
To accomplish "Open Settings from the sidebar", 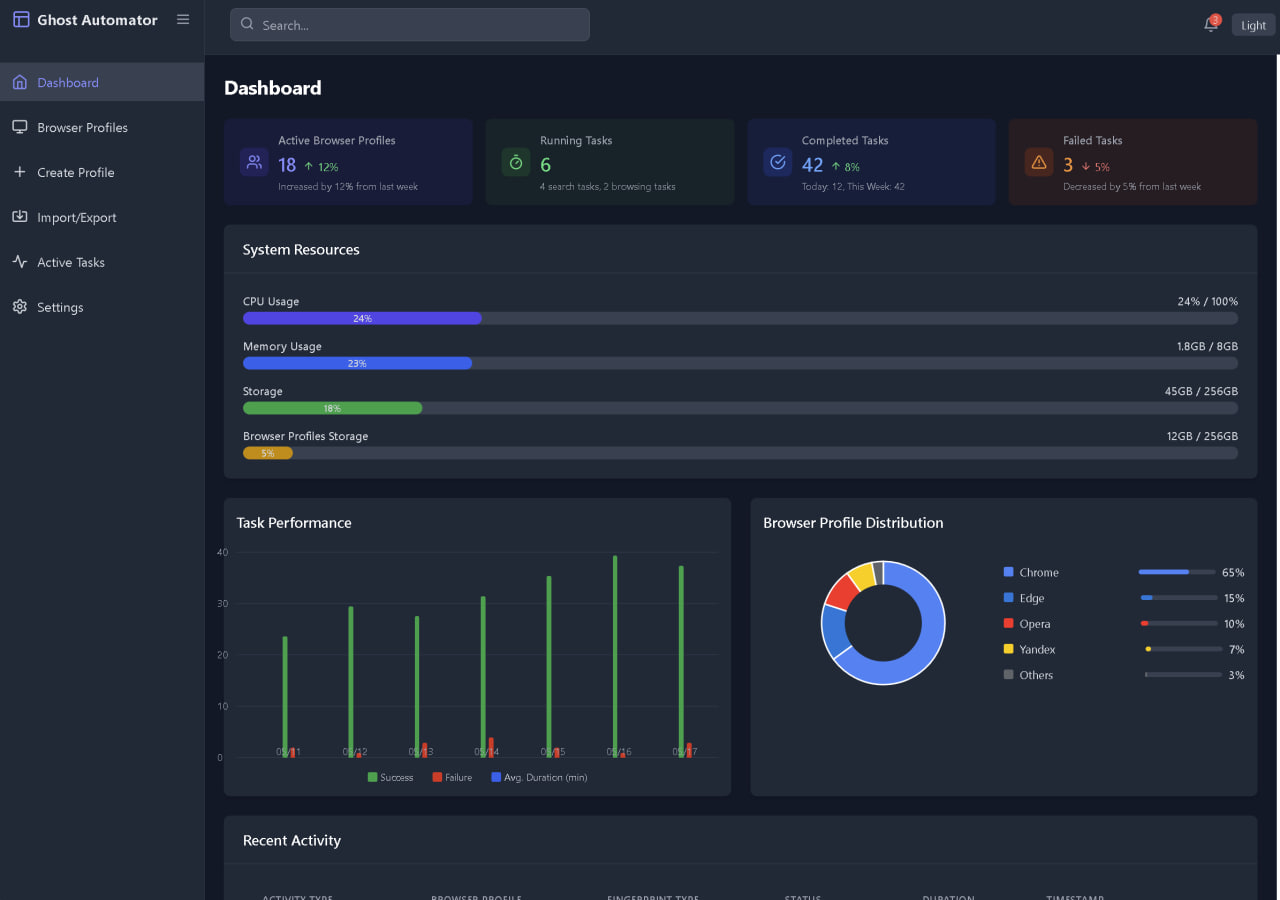I will pyautogui.click(x=60, y=308).
